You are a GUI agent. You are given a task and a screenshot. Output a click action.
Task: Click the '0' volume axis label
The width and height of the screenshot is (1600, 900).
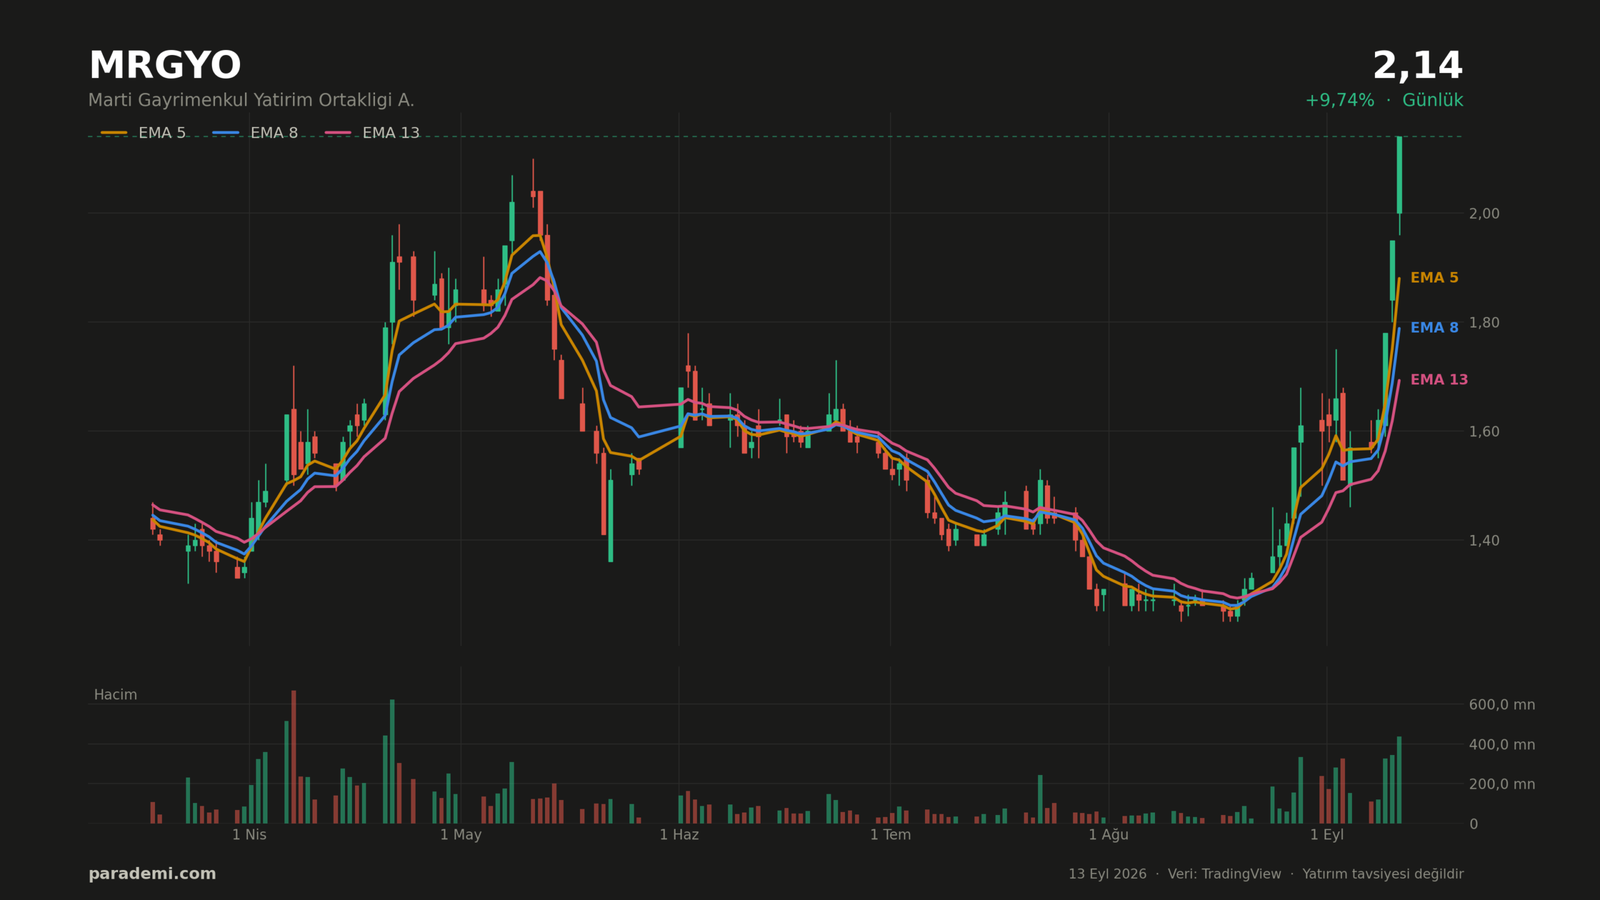click(x=1473, y=825)
